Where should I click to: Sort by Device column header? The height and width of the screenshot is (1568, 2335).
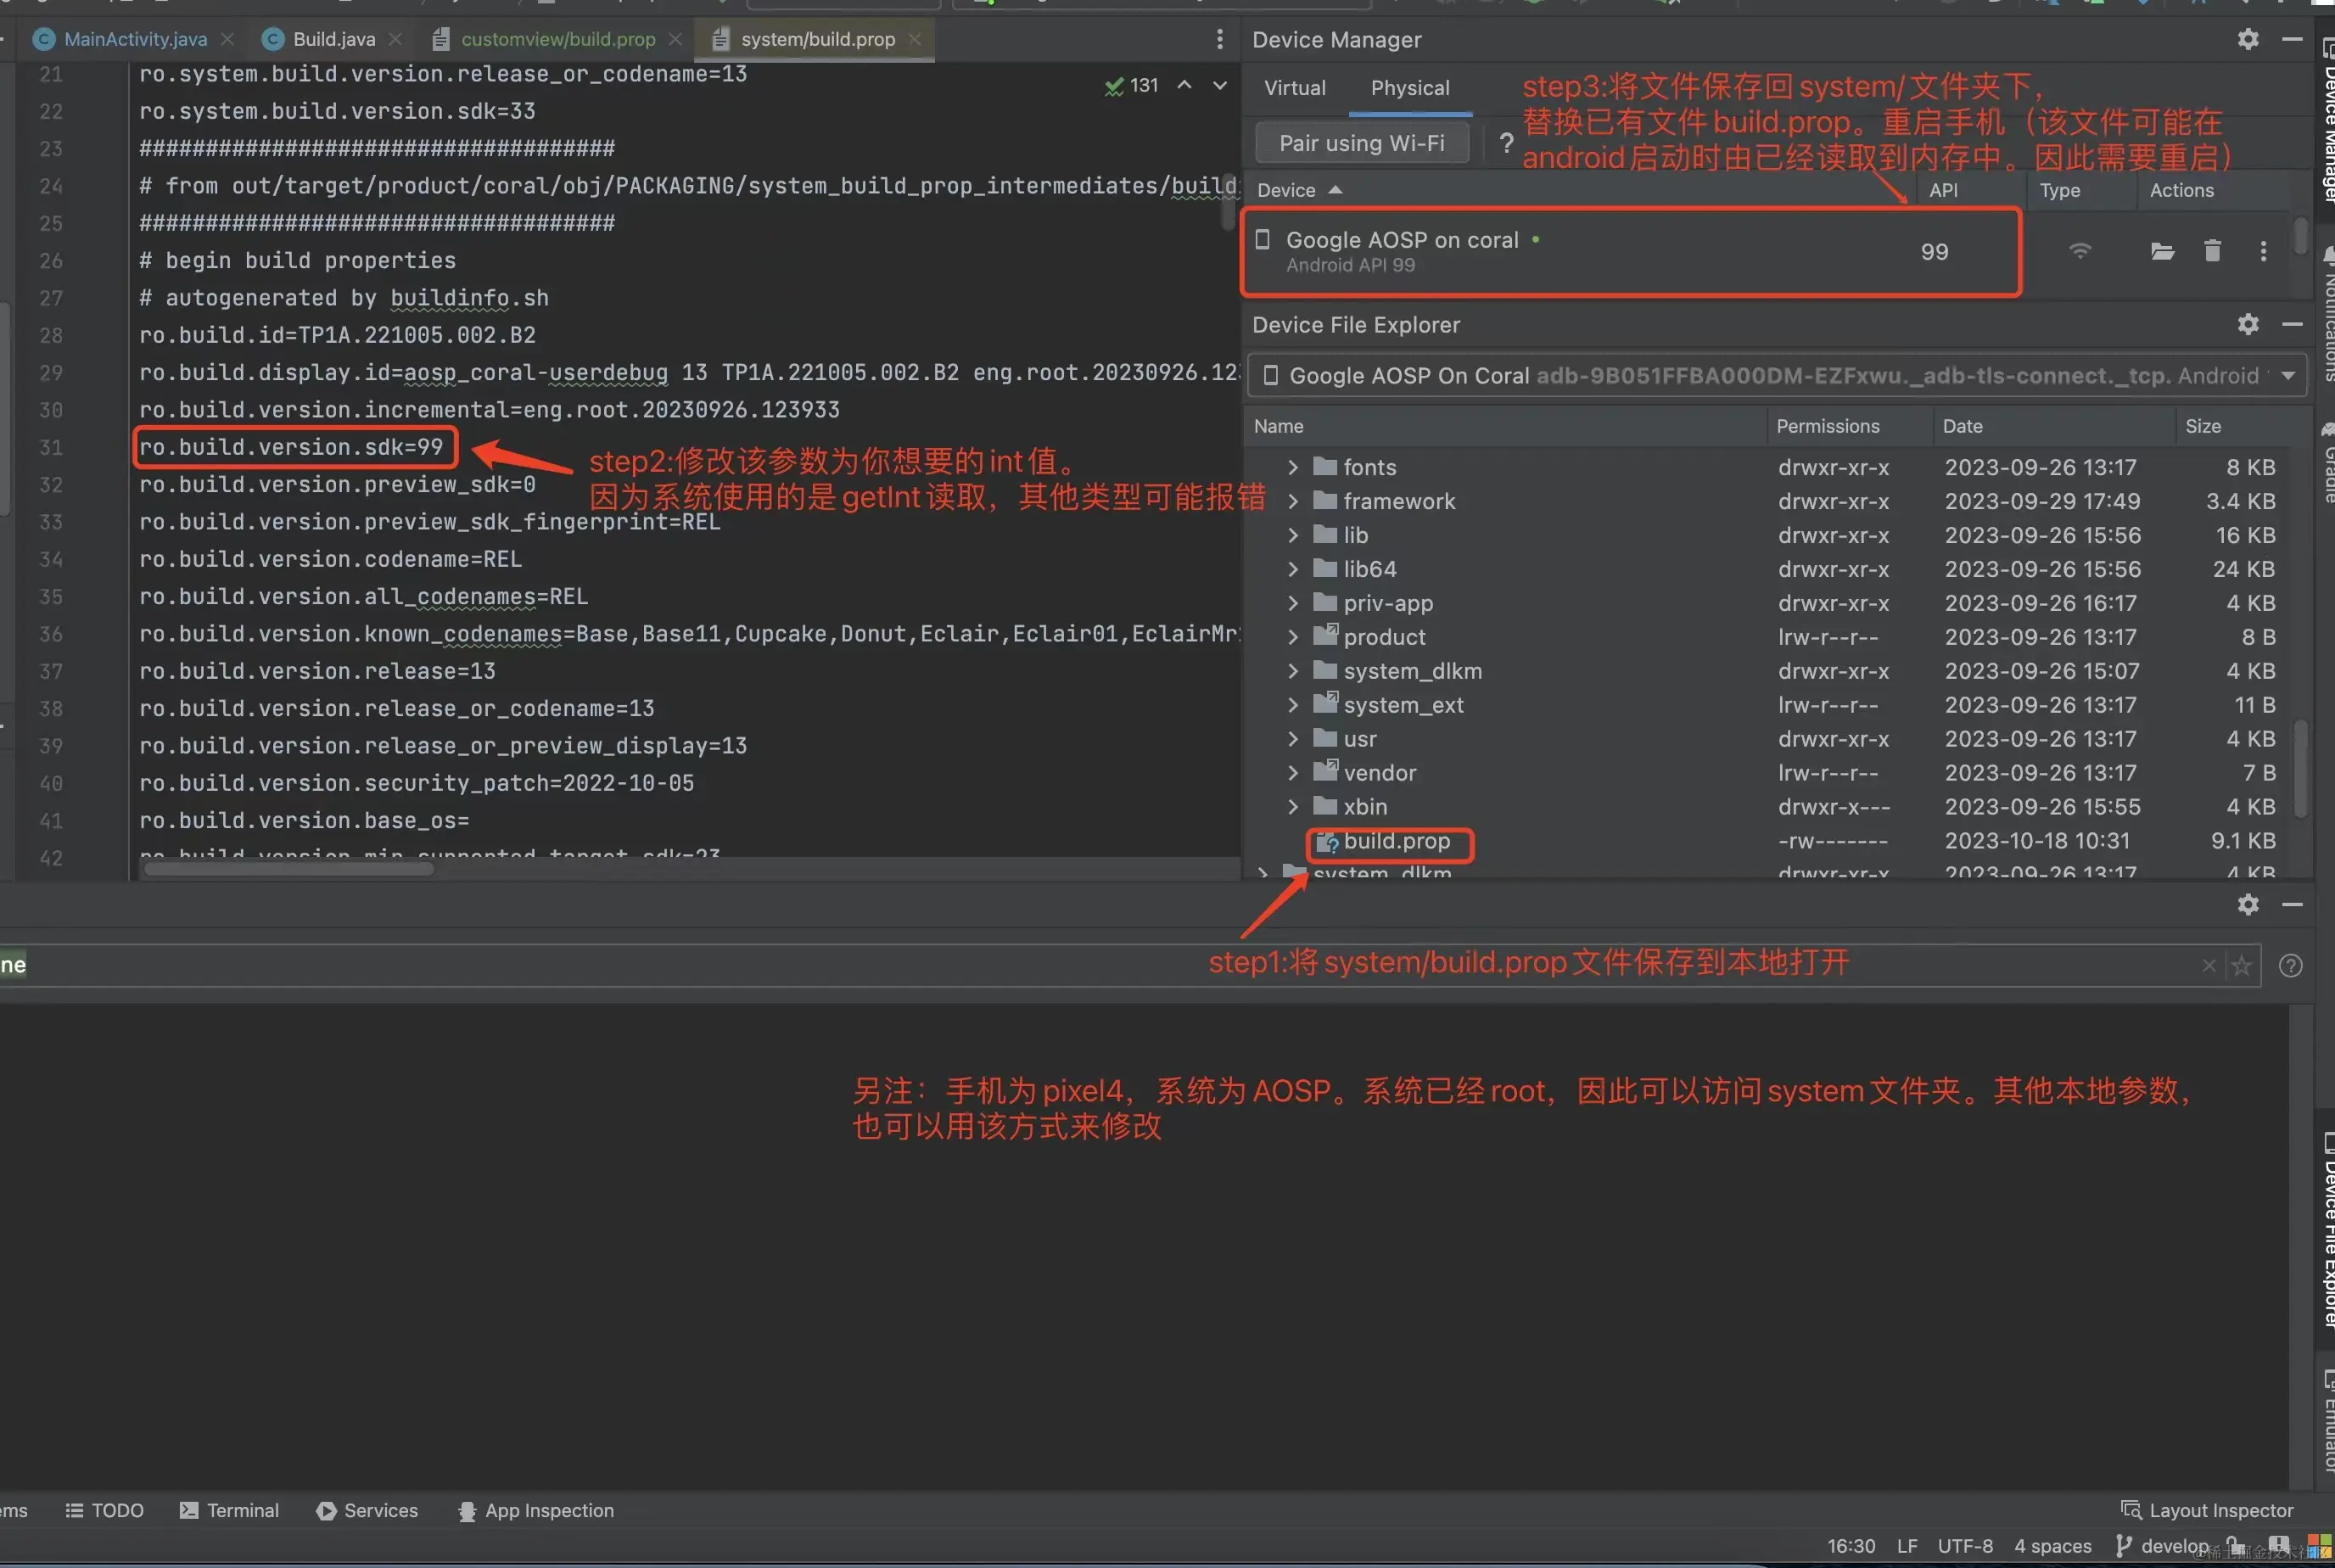(x=1298, y=190)
